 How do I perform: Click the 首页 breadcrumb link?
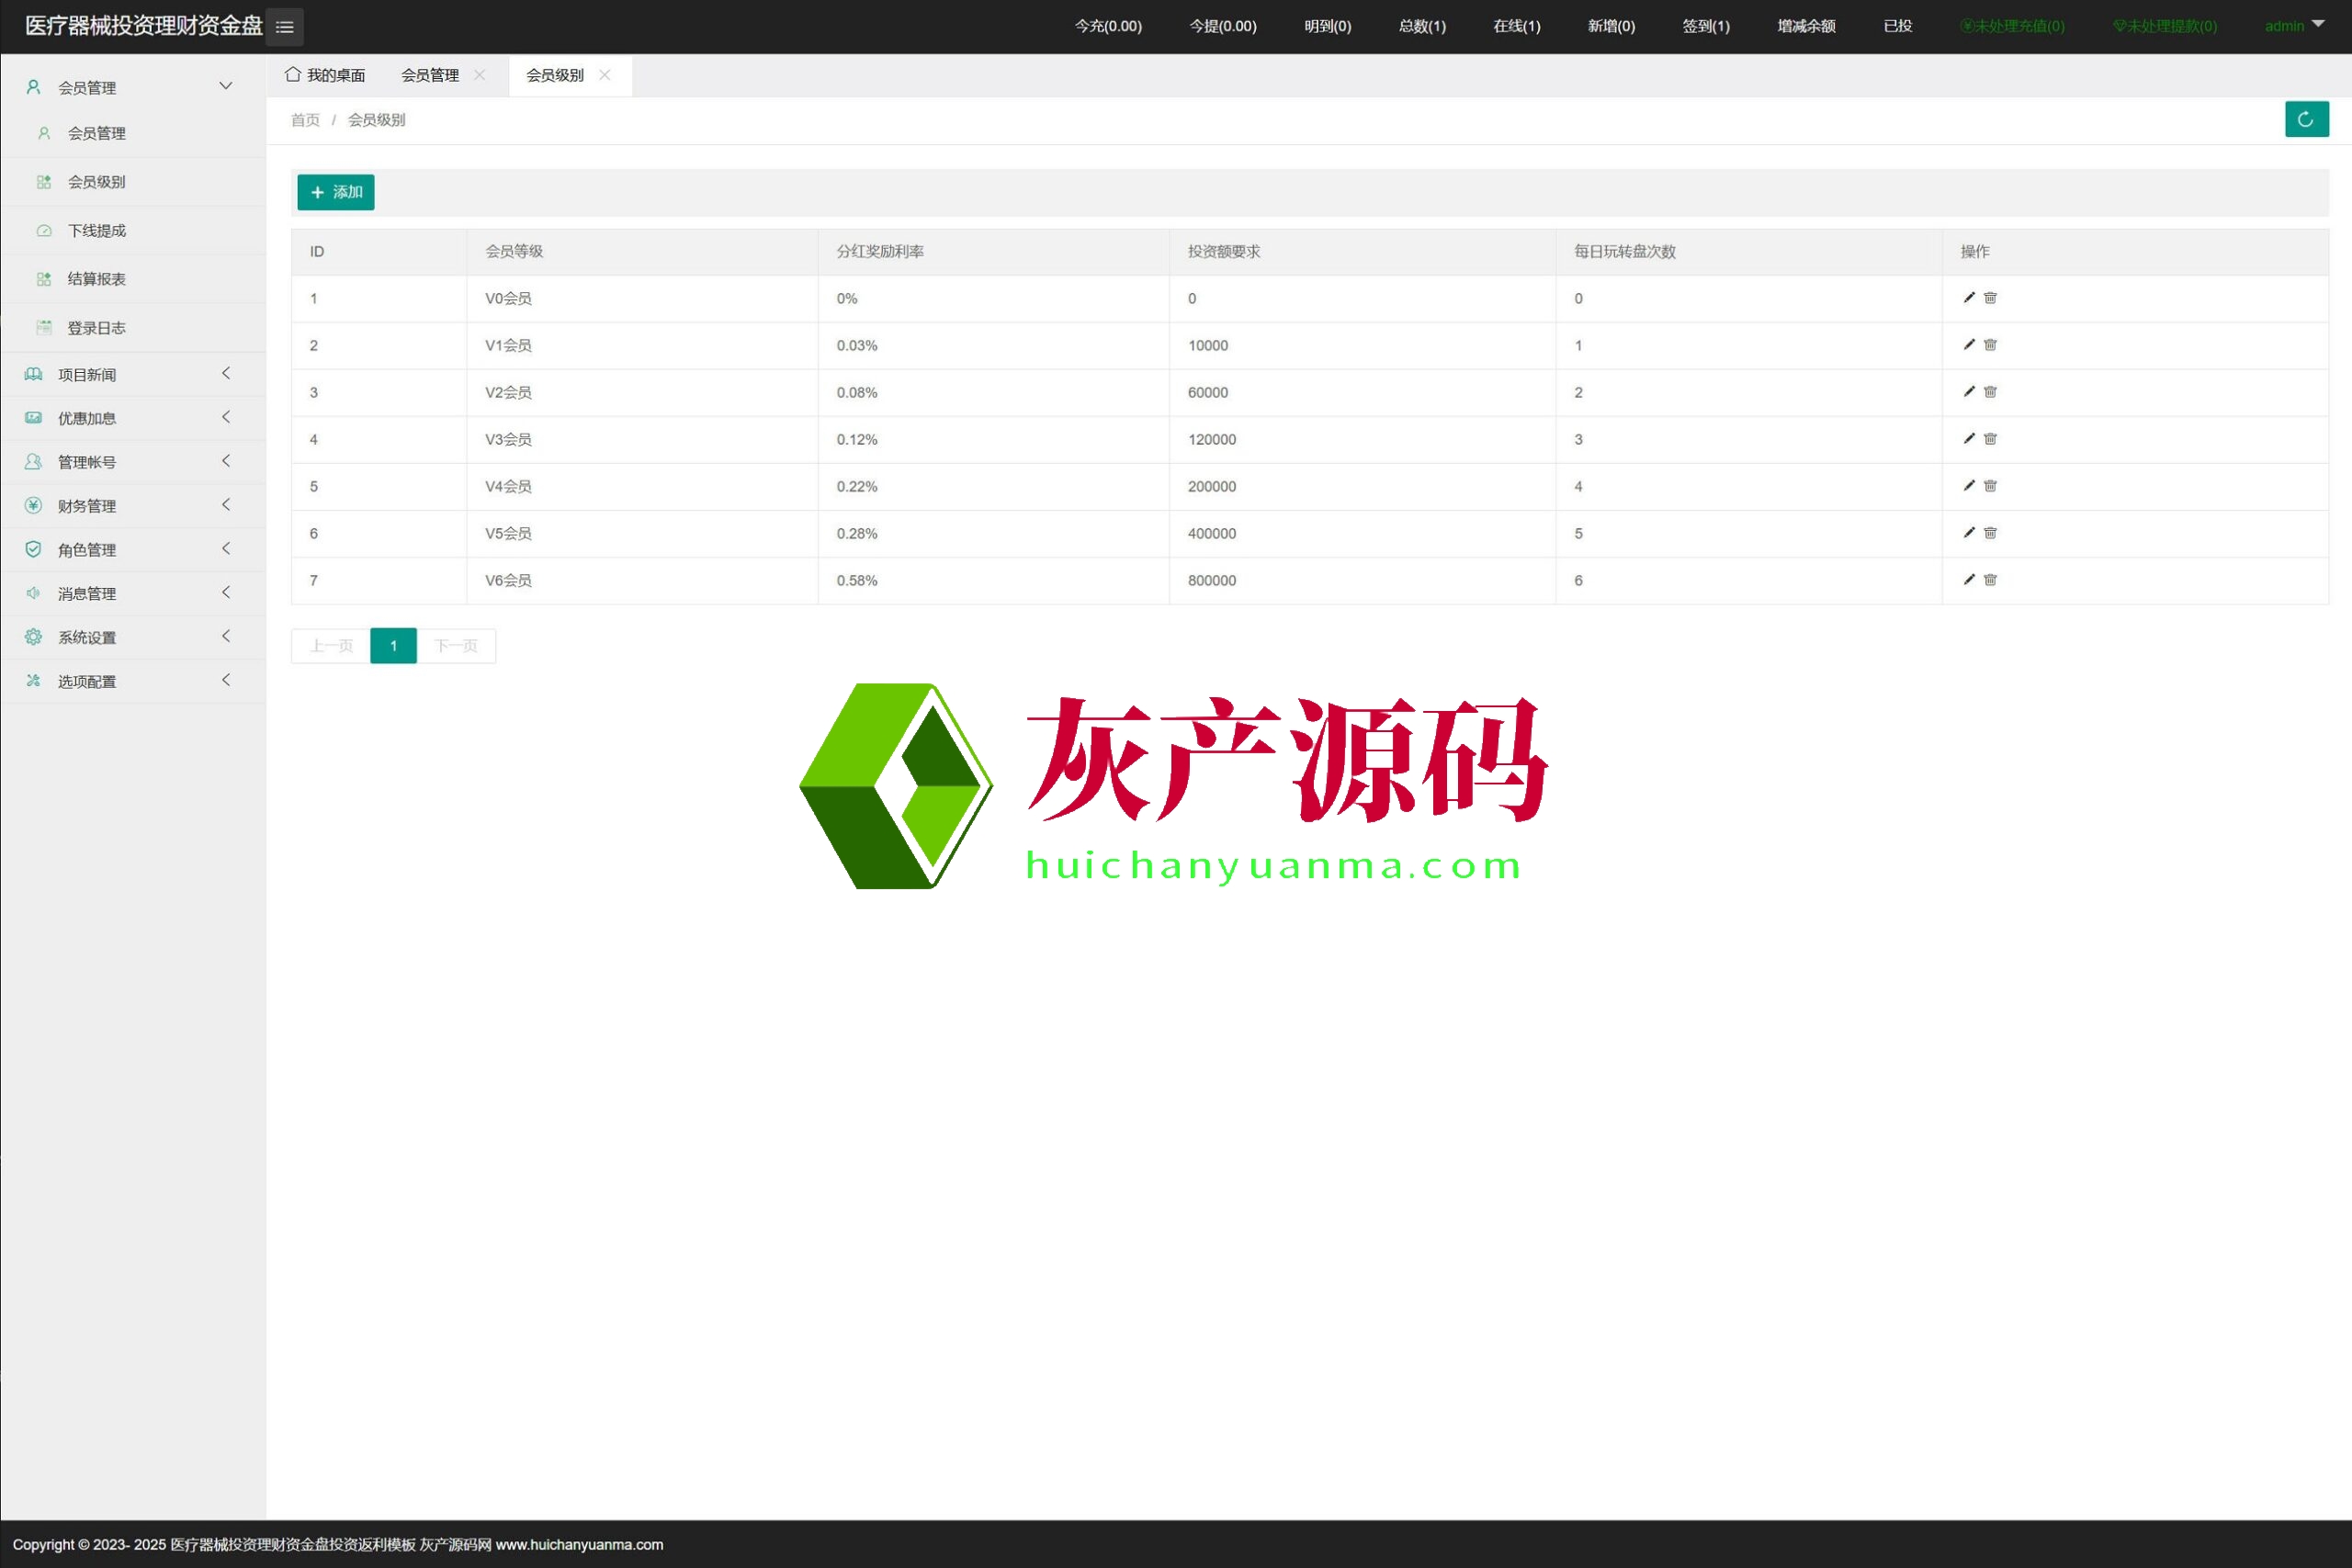click(305, 120)
